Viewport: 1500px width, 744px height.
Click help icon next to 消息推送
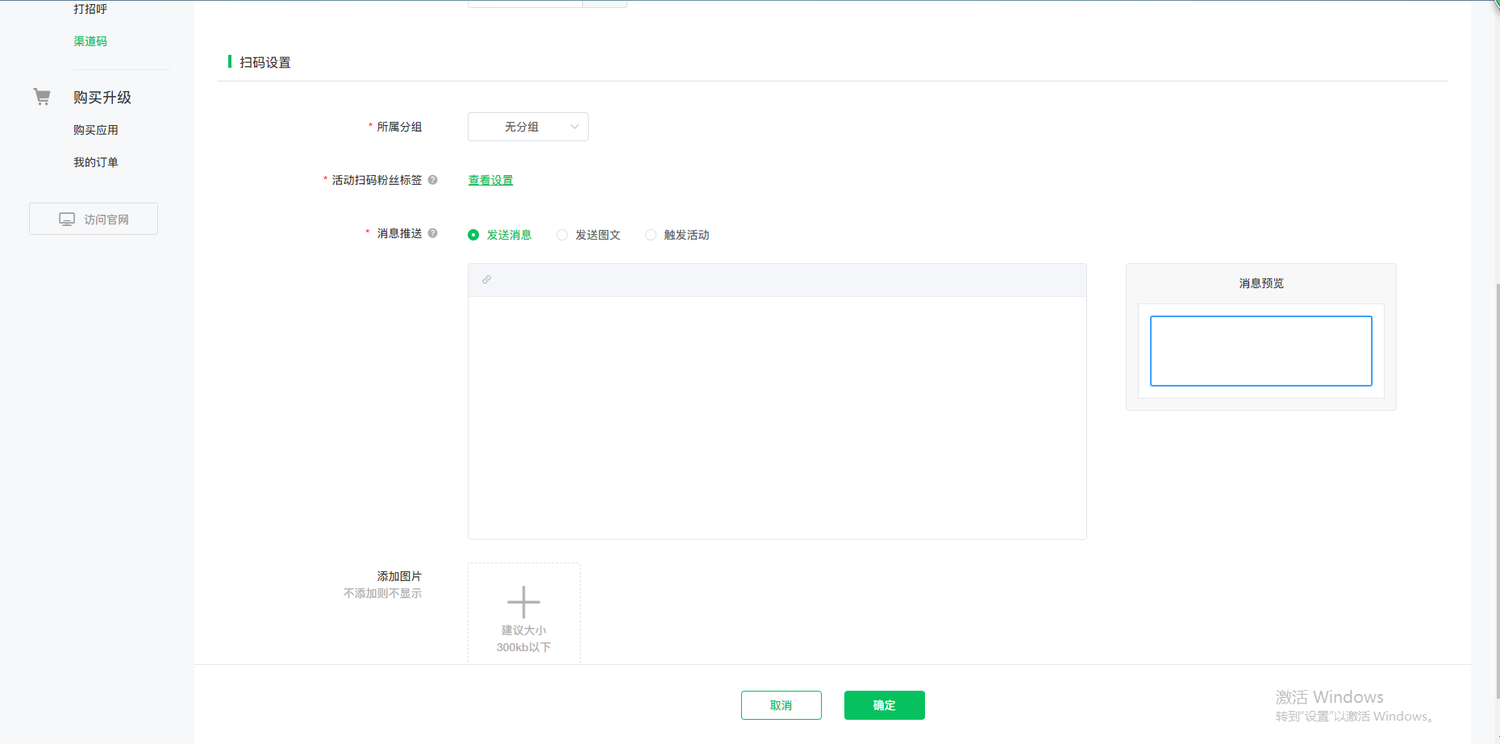(433, 233)
